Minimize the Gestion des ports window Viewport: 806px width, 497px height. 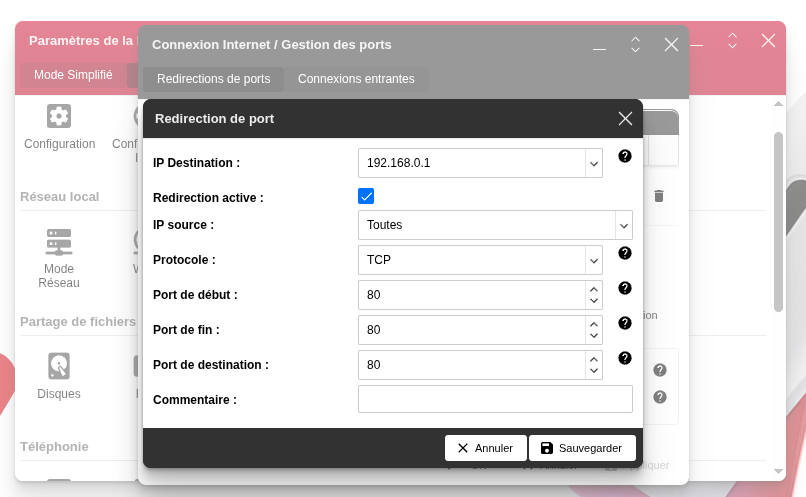coord(599,49)
